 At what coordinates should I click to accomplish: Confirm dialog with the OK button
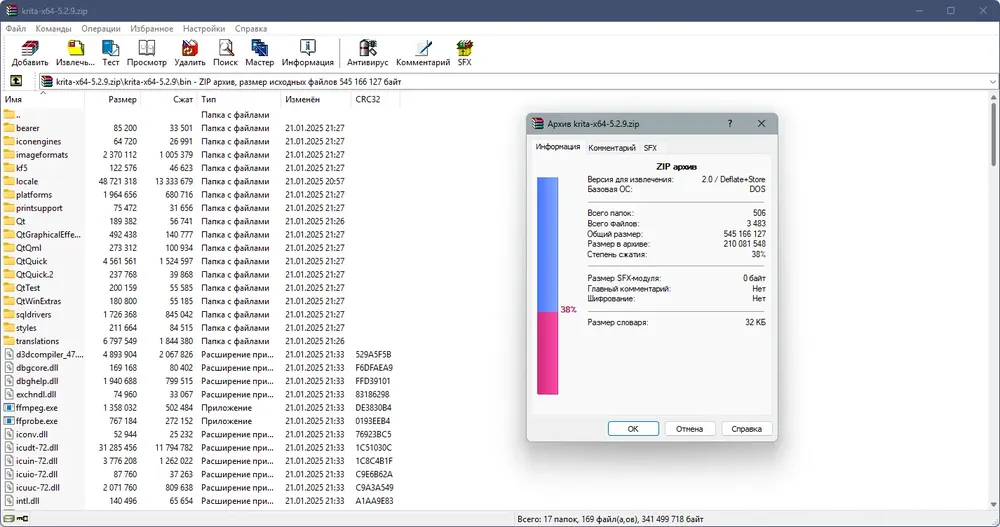(x=633, y=429)
